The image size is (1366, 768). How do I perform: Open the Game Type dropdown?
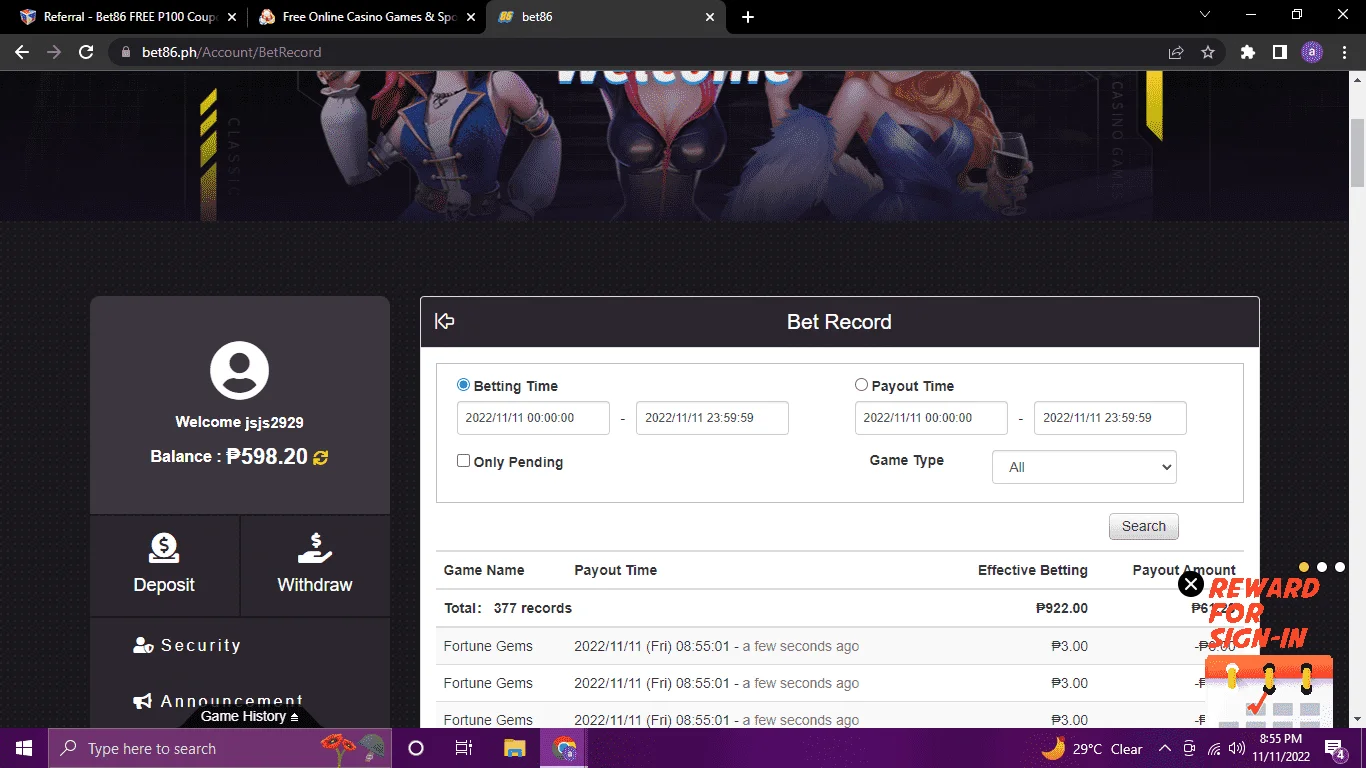pyautogui.click(x=1084, y=467)
